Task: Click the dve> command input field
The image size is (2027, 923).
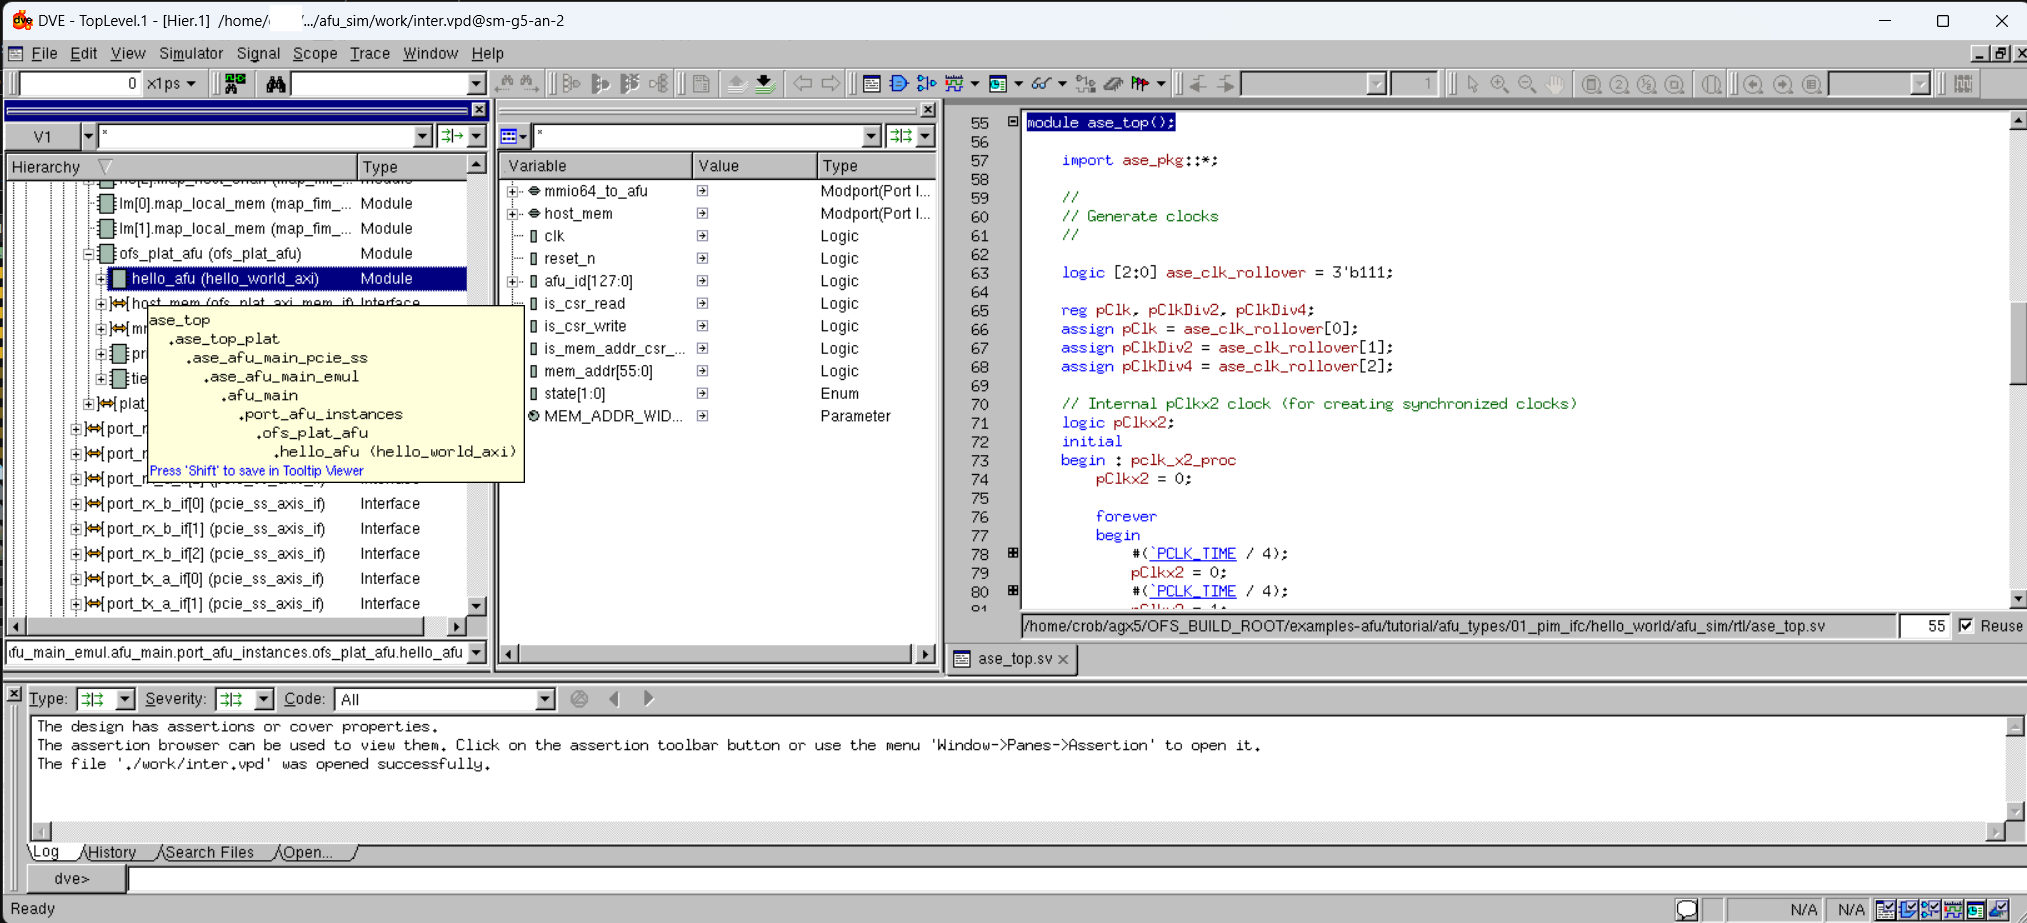Action: [1070, 878]
